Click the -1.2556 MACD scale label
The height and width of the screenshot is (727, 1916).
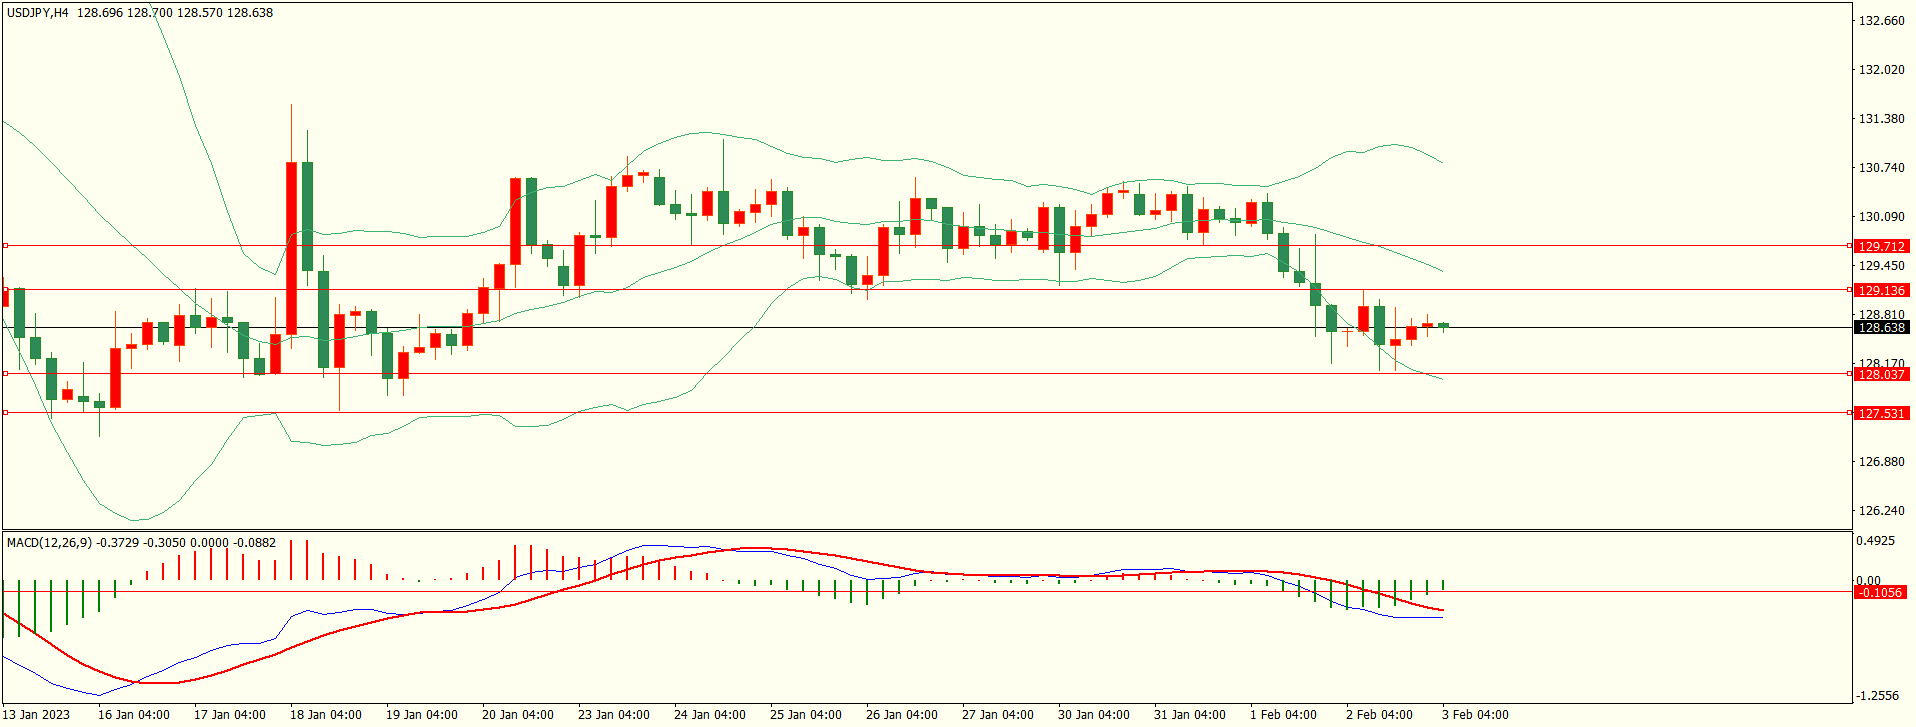(1877, 695)
